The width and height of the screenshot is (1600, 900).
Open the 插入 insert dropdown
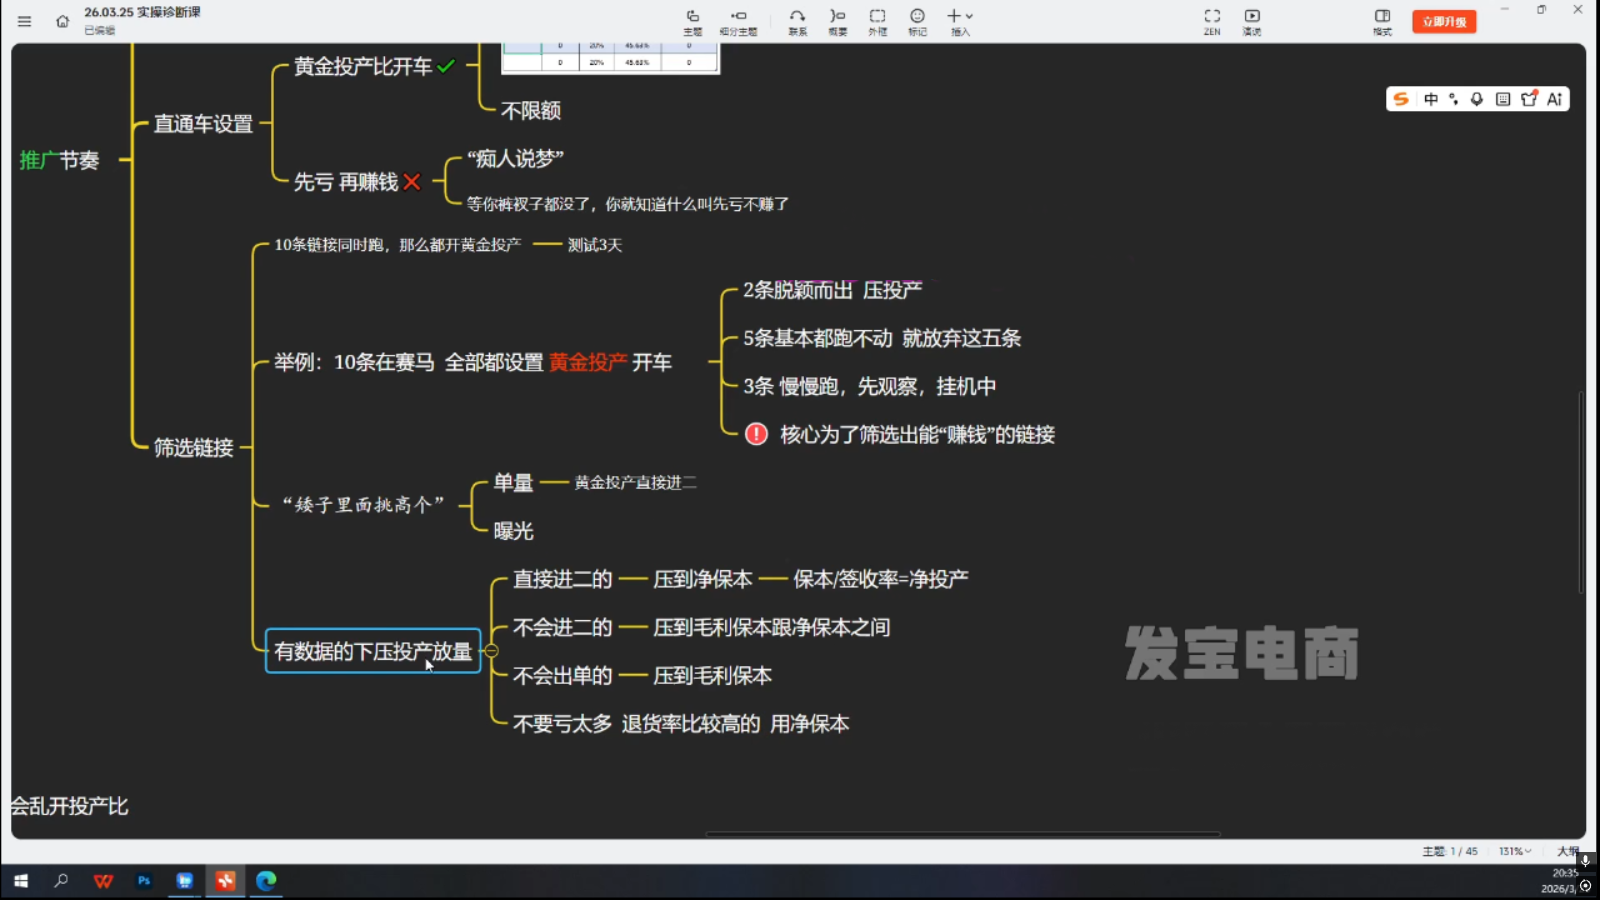click(x=960, y=21)
